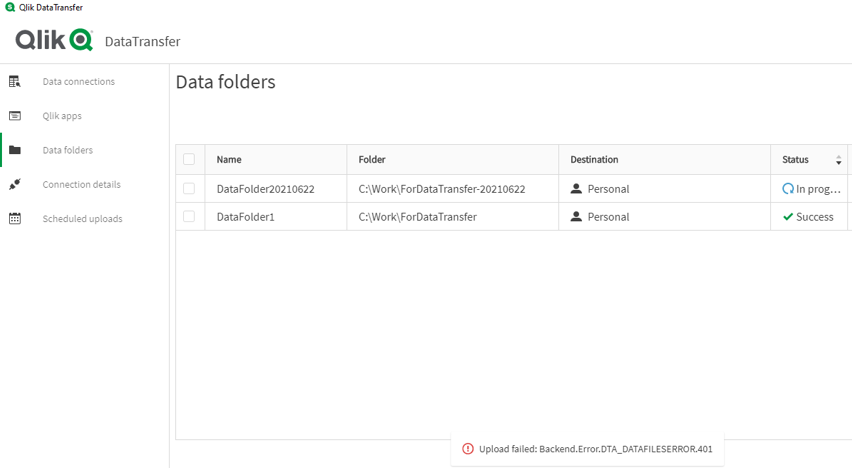Click the Data folders folder icon
852x468 pixels.
pos(15,150)
